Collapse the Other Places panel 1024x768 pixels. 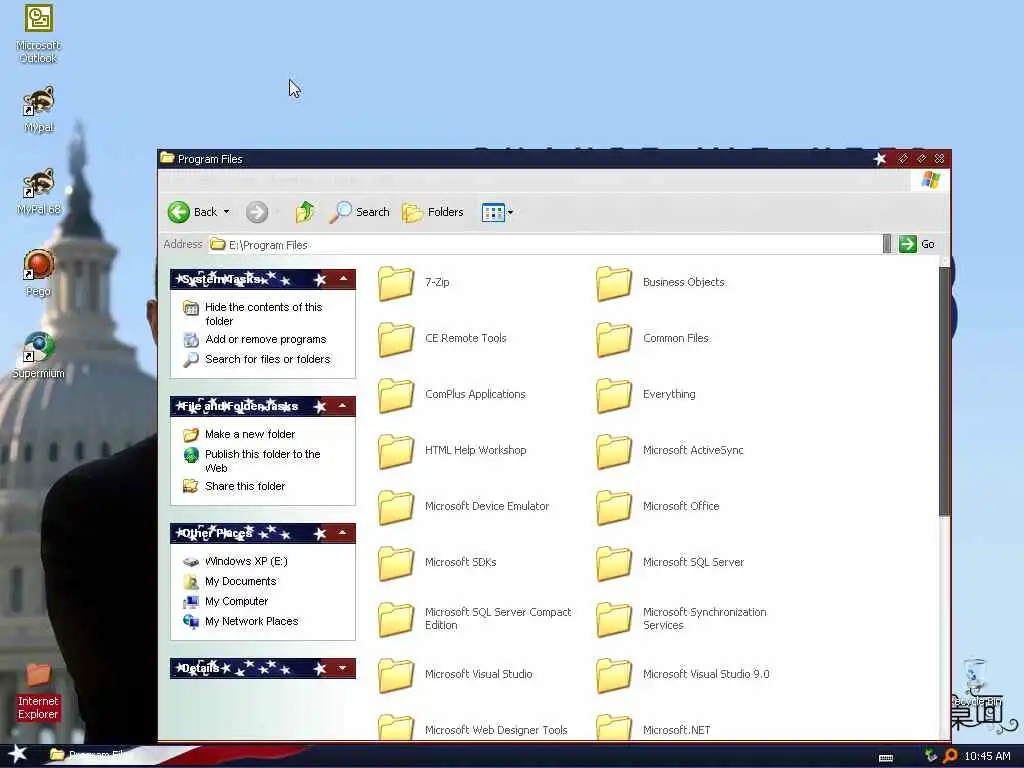tap(343, 533)
